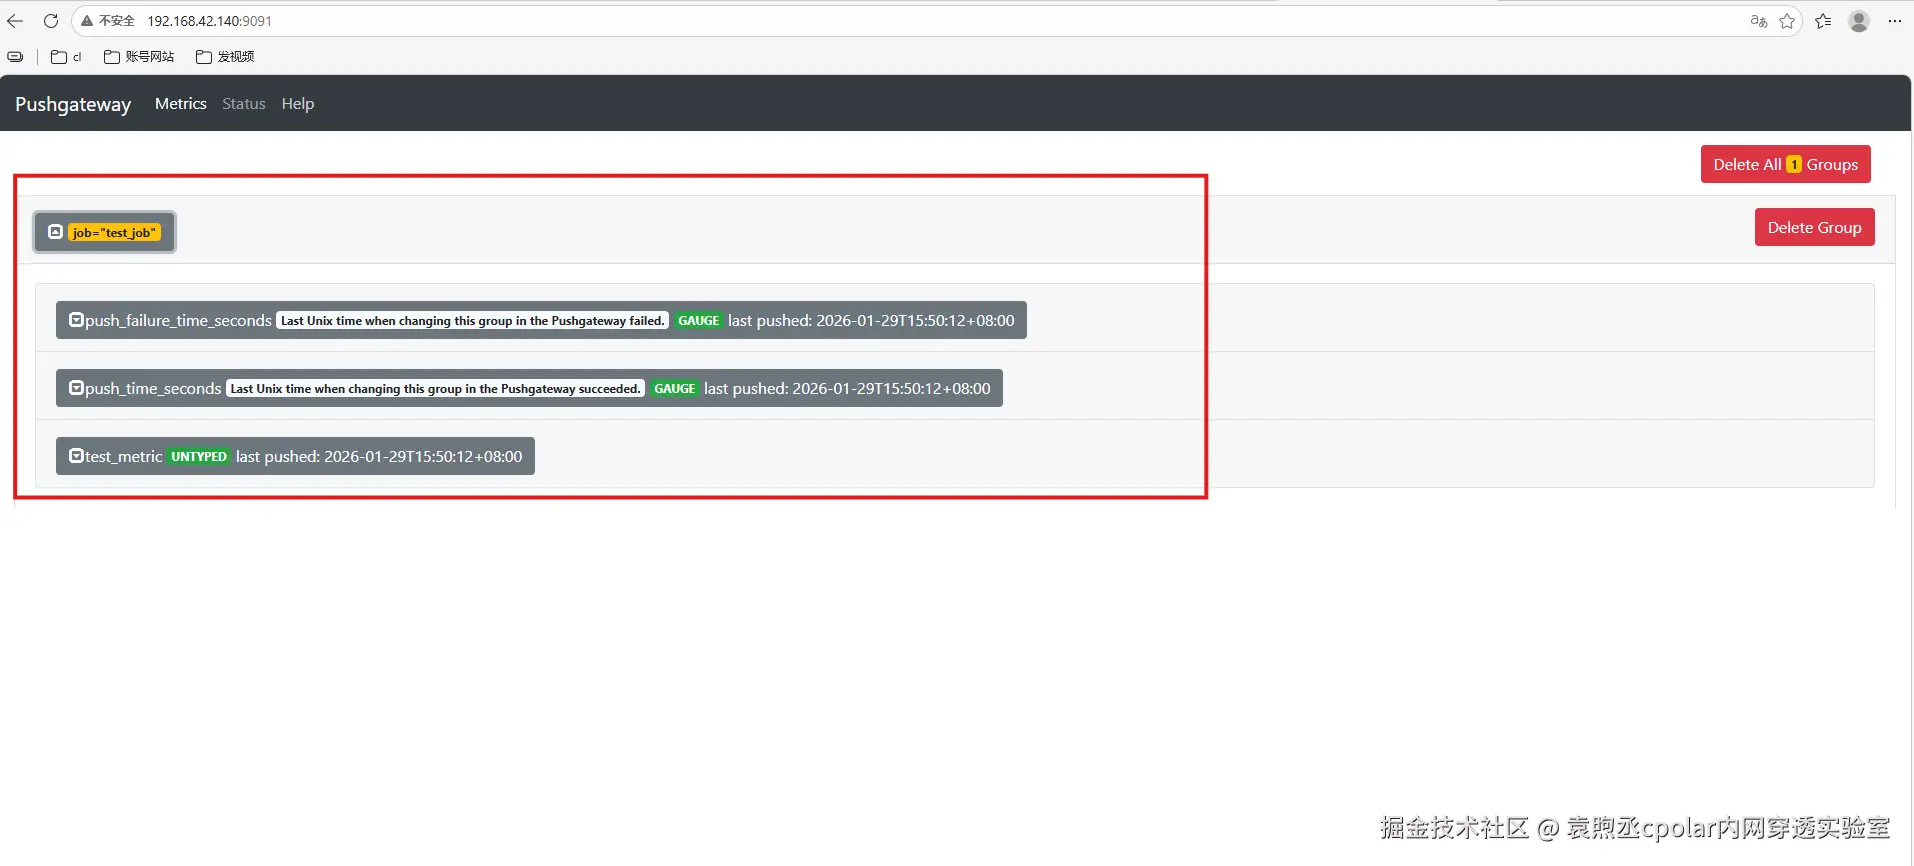Image resolution: width=1914 pixels, height=866 pixels.
Task: Open the translate page icon
Action: 1759,21
